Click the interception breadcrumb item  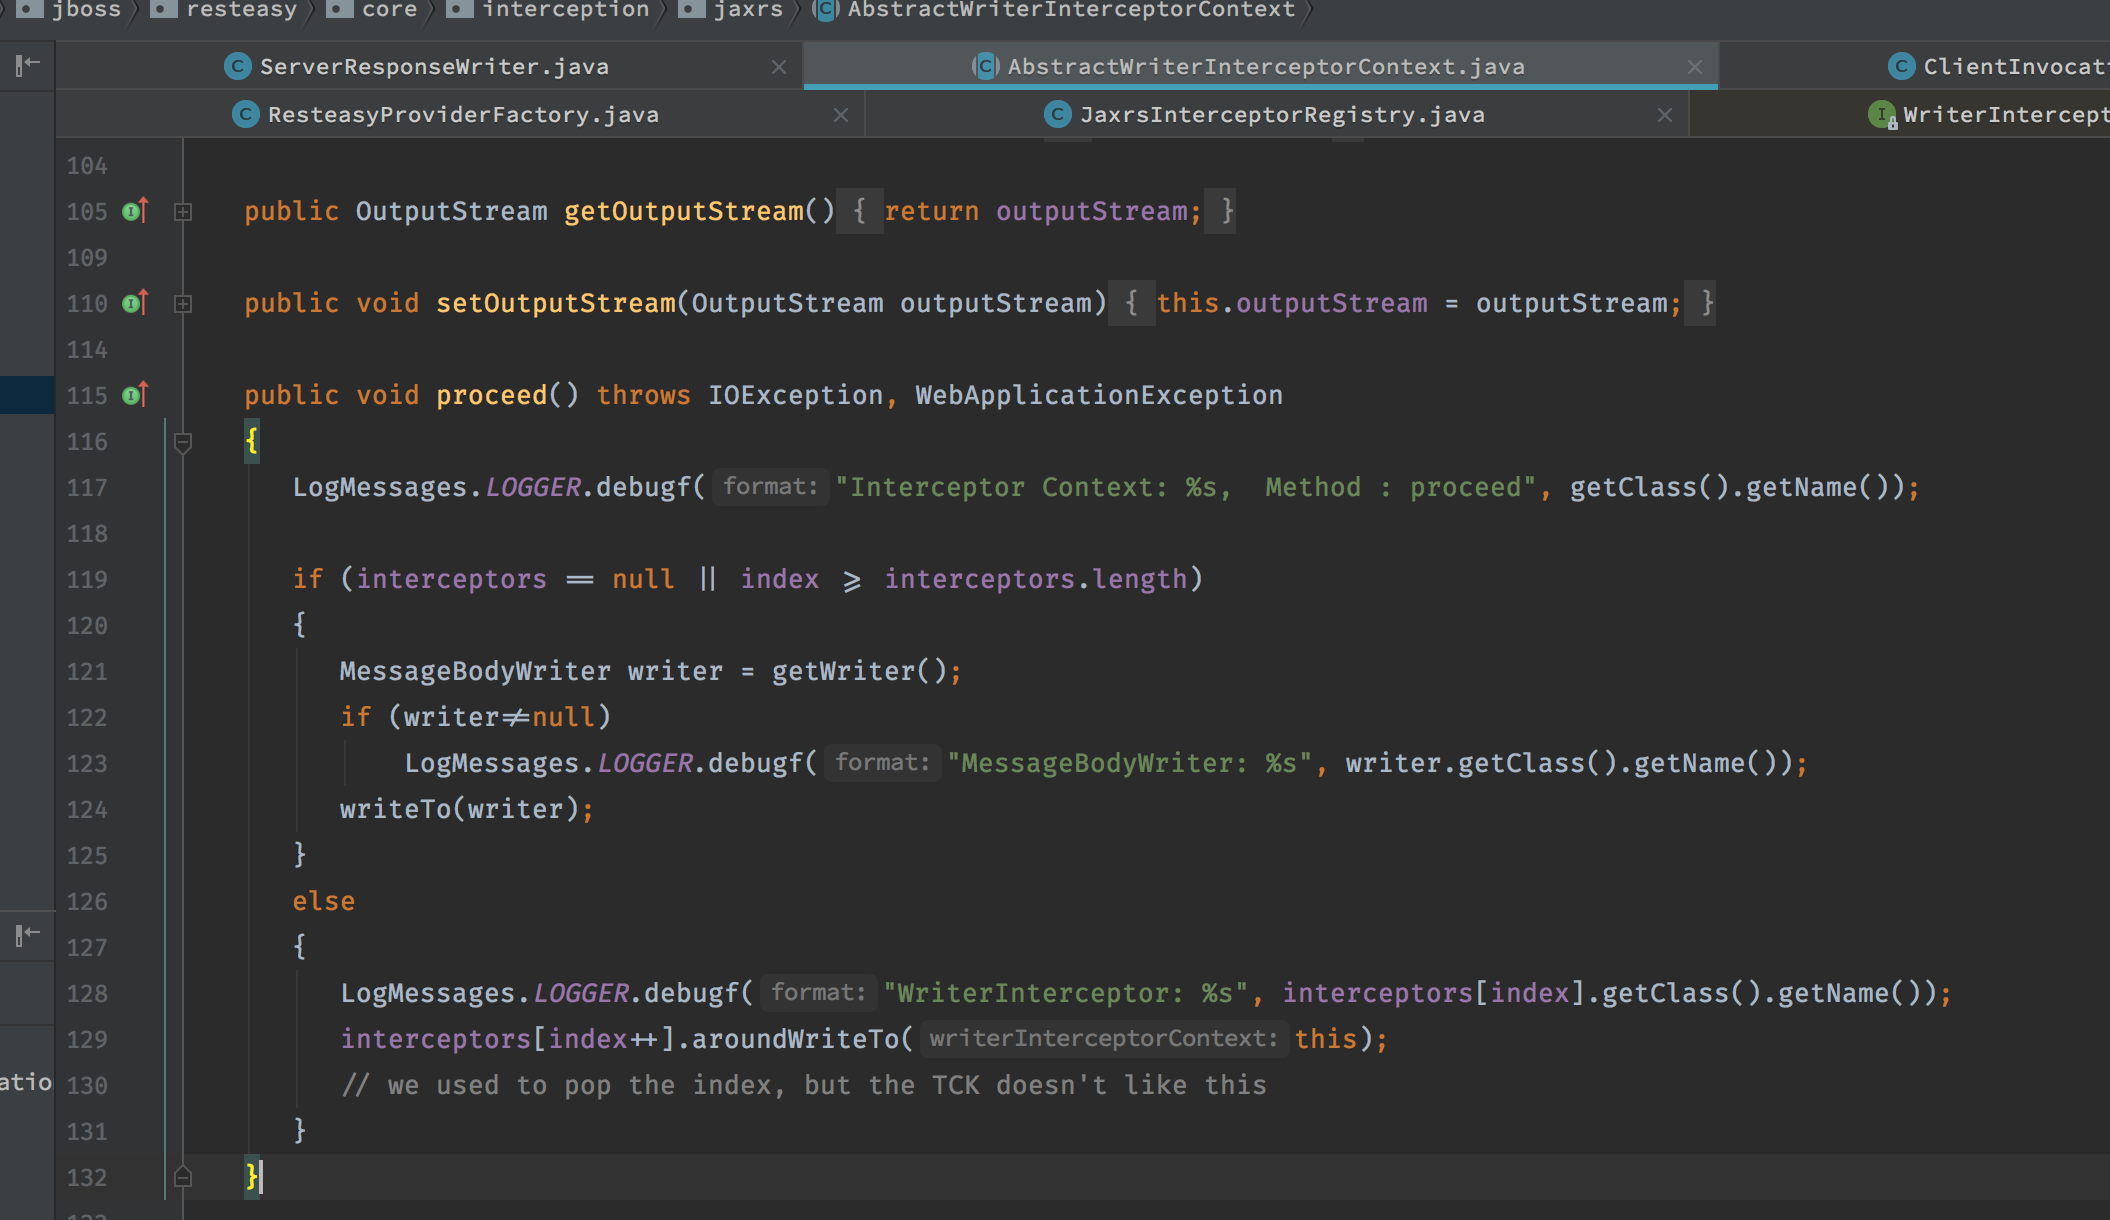(x=565, y=10)
